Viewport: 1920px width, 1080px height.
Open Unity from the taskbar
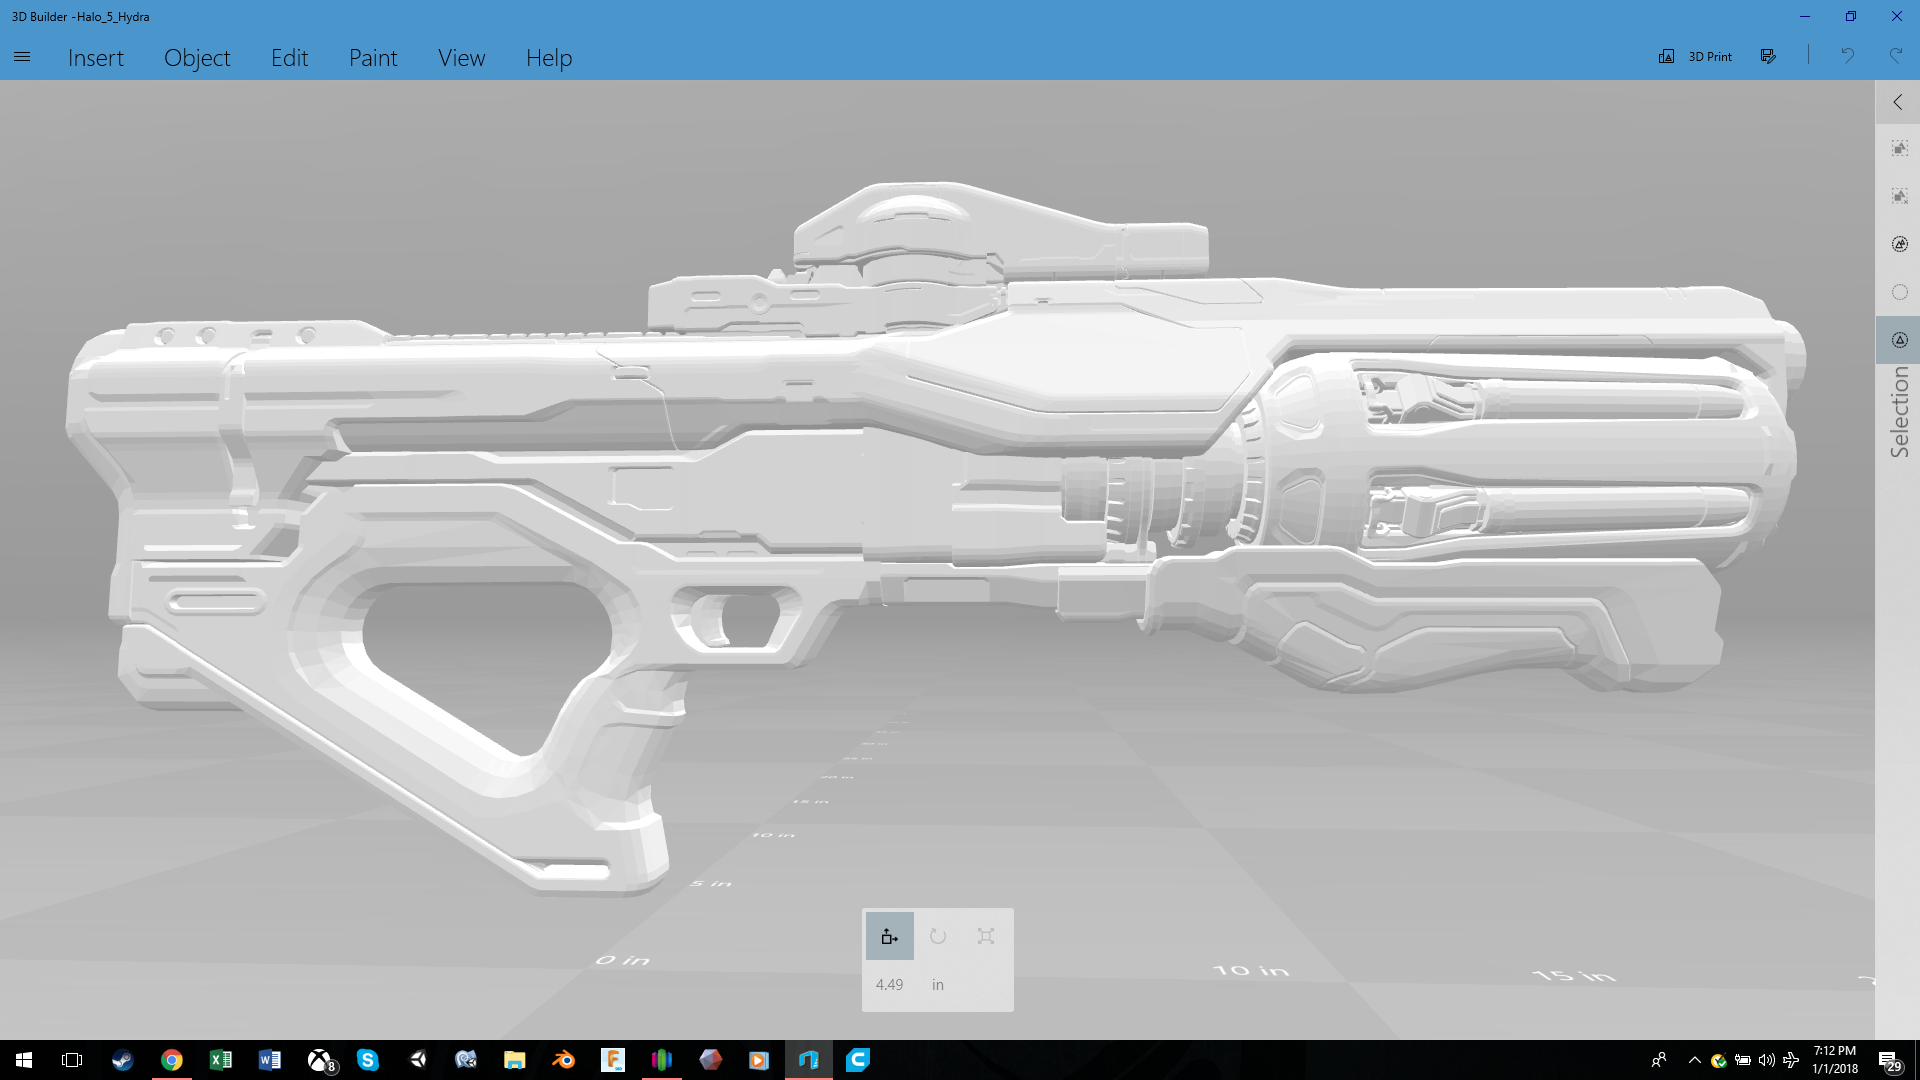418,1060
